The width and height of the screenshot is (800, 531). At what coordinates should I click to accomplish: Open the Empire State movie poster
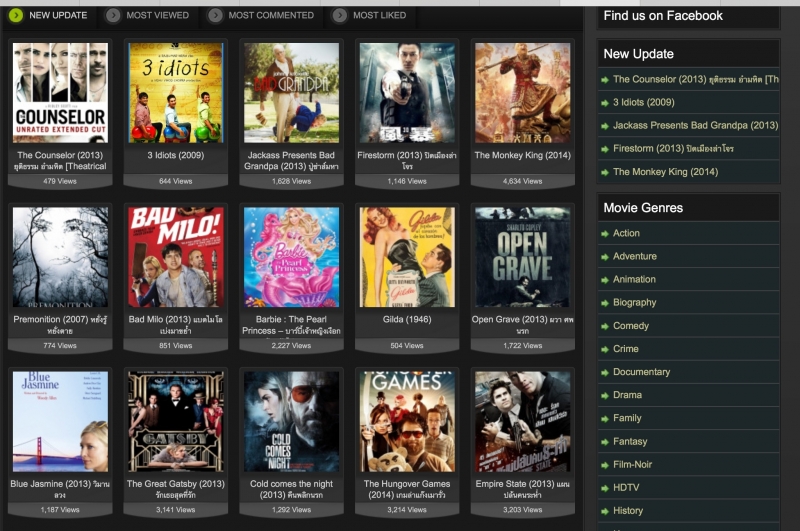tap(522, 421)
